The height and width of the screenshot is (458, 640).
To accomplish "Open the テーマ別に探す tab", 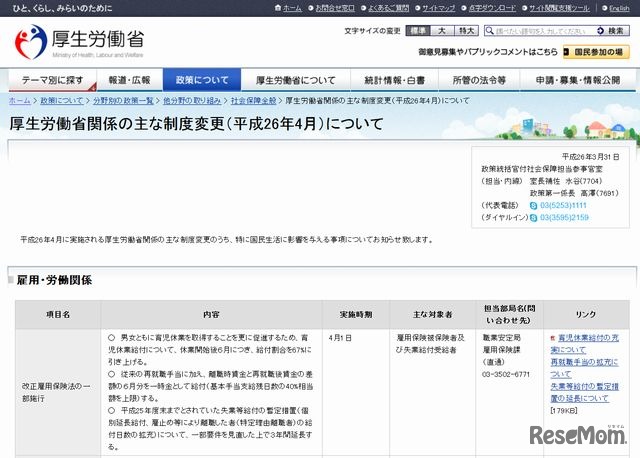I will click(53, 80).
